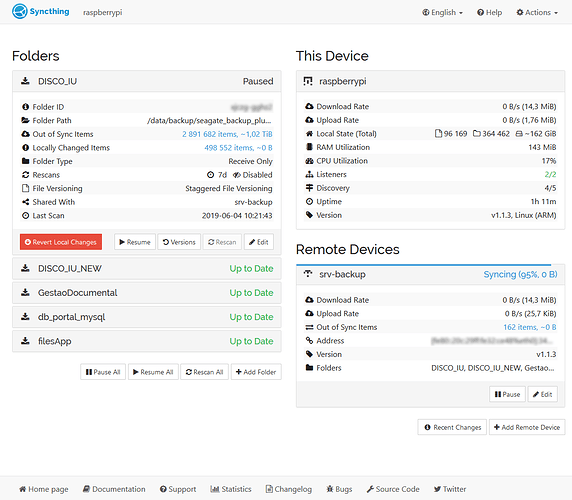This screenshot has width=572, height=500.
Task: Click srv-backup Folders folder icon
Action: pyautogui.click(x=309, y=367)
